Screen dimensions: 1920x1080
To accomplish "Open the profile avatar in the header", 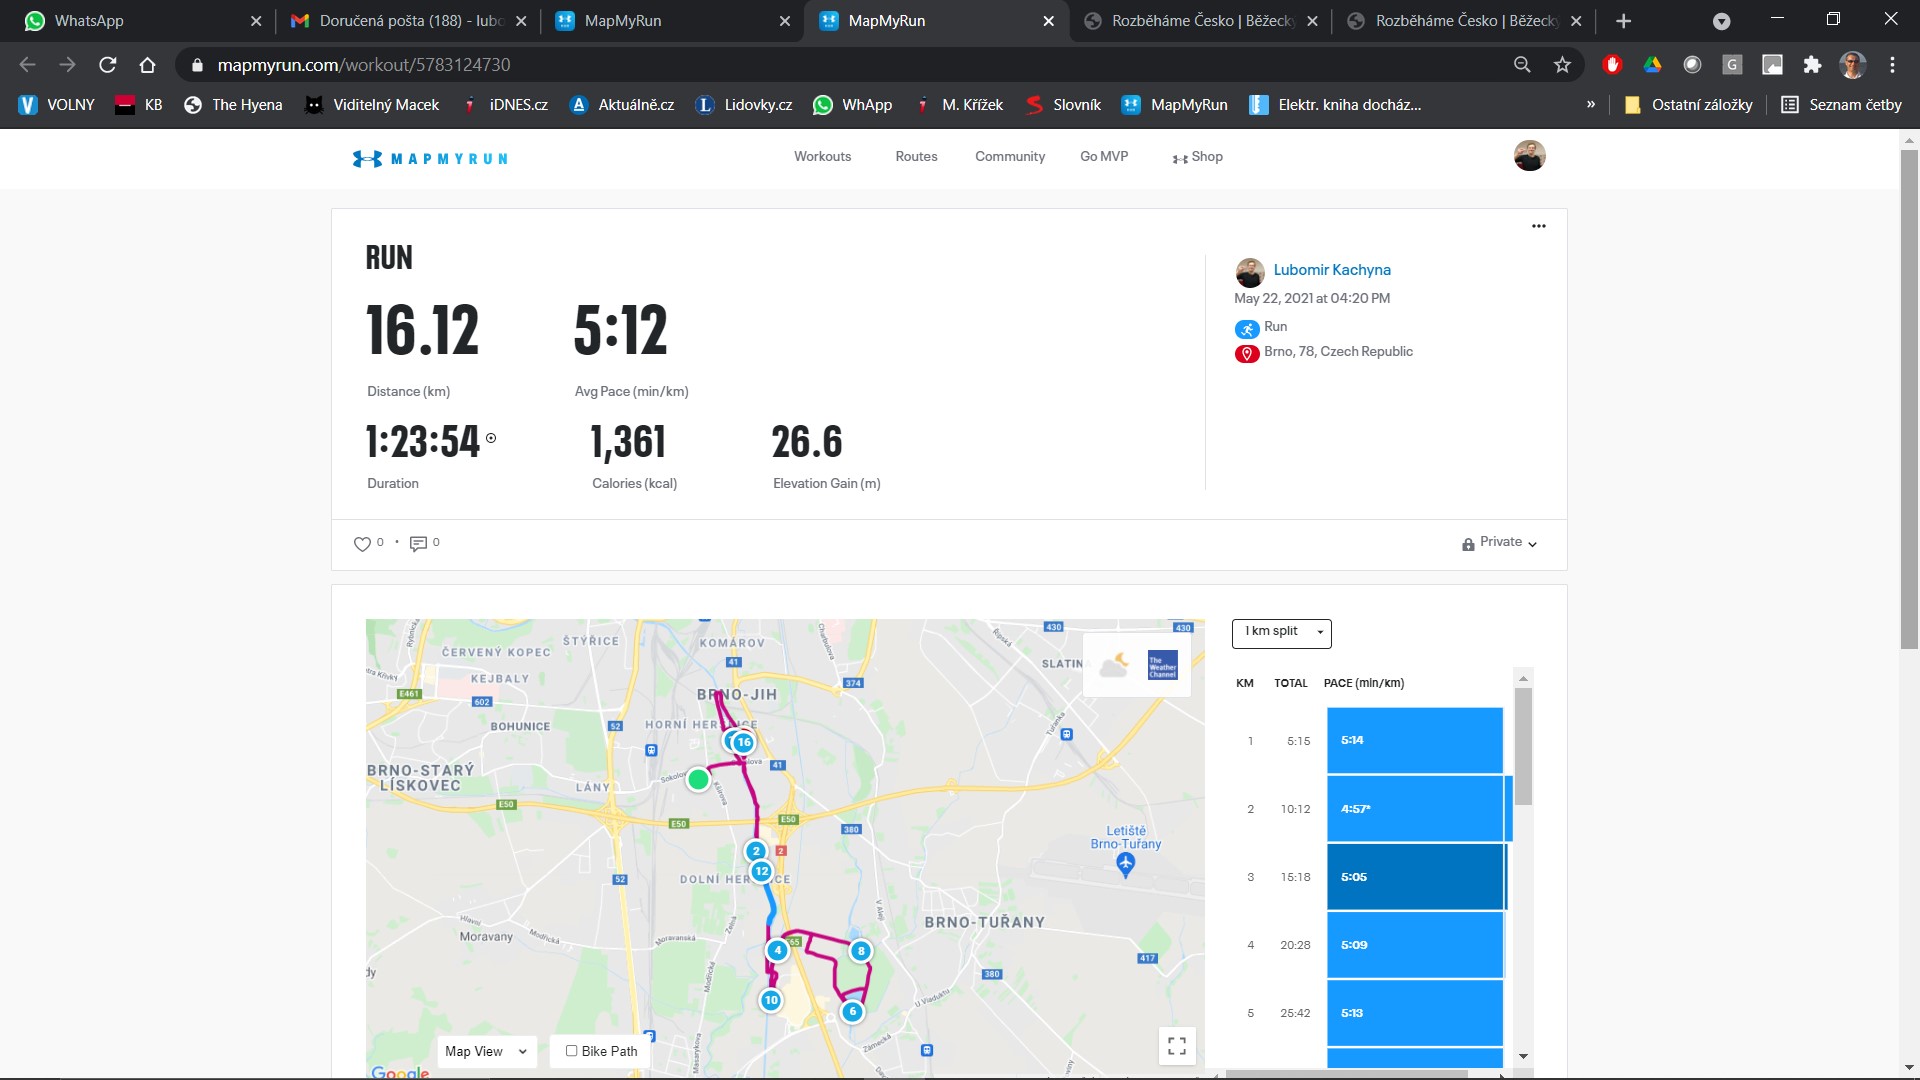I will point(1529,156).
